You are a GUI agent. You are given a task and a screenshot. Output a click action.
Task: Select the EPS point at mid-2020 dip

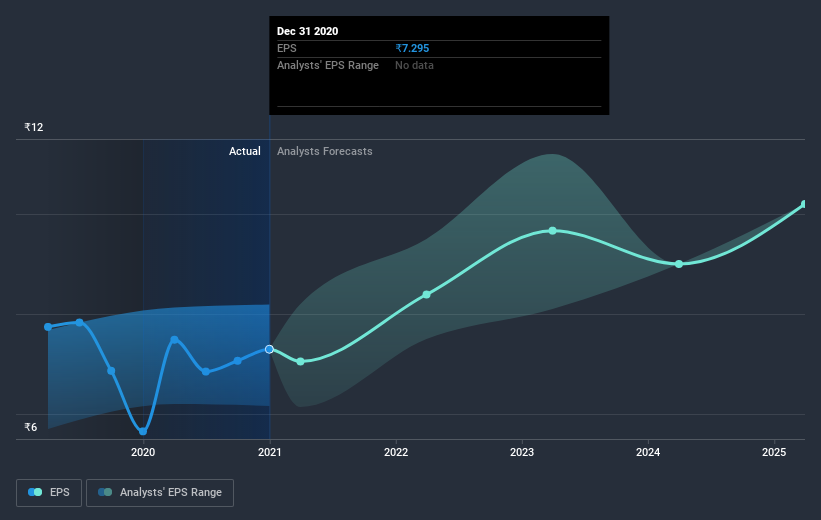[206, 372]
